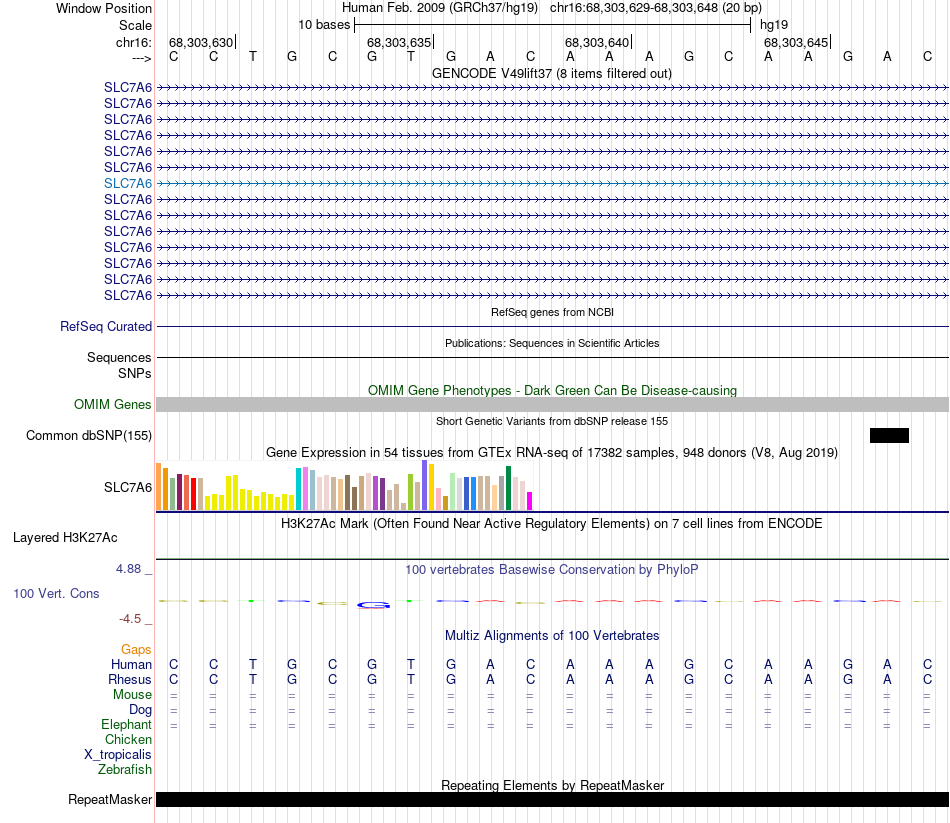
Task: Click the SLC7A6 label beside the GTEx bar chart
Action: click(128, 487)
